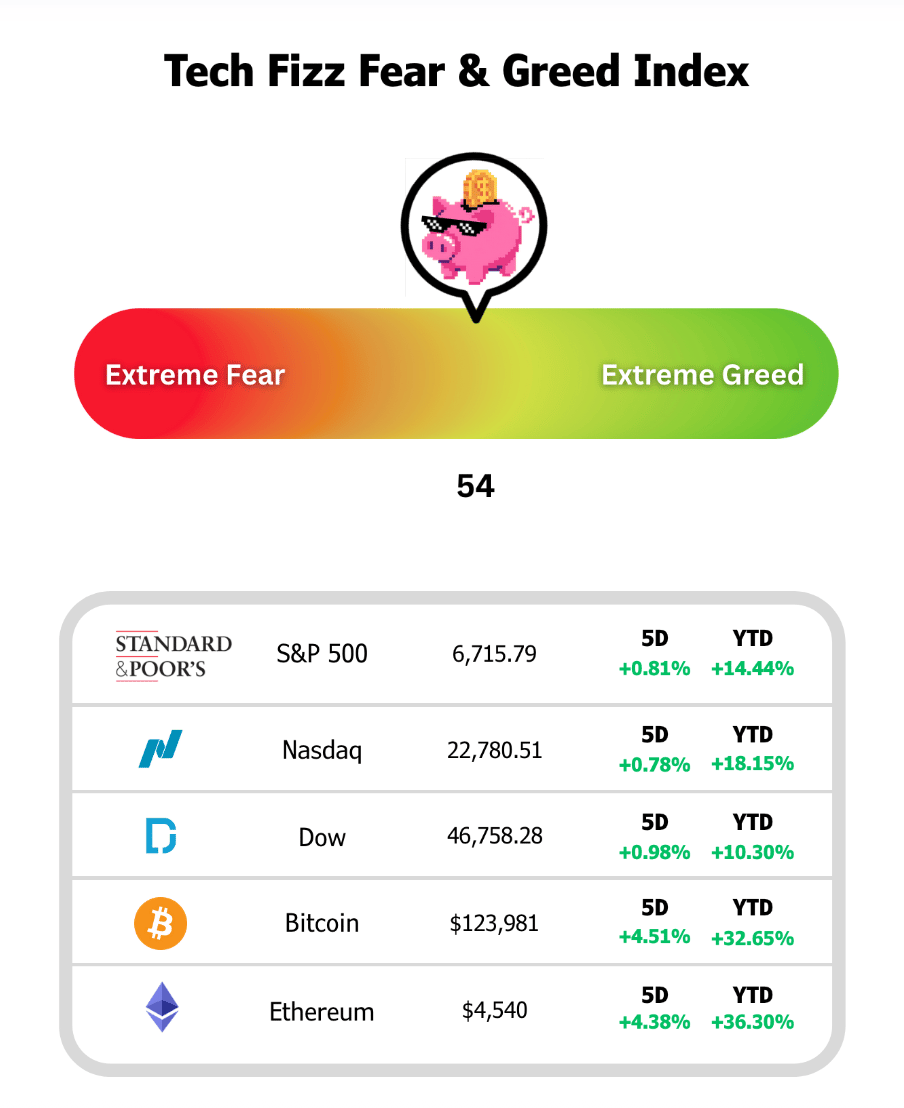Click the Ethereum 5D +4.38% value

coord(654,1022)
